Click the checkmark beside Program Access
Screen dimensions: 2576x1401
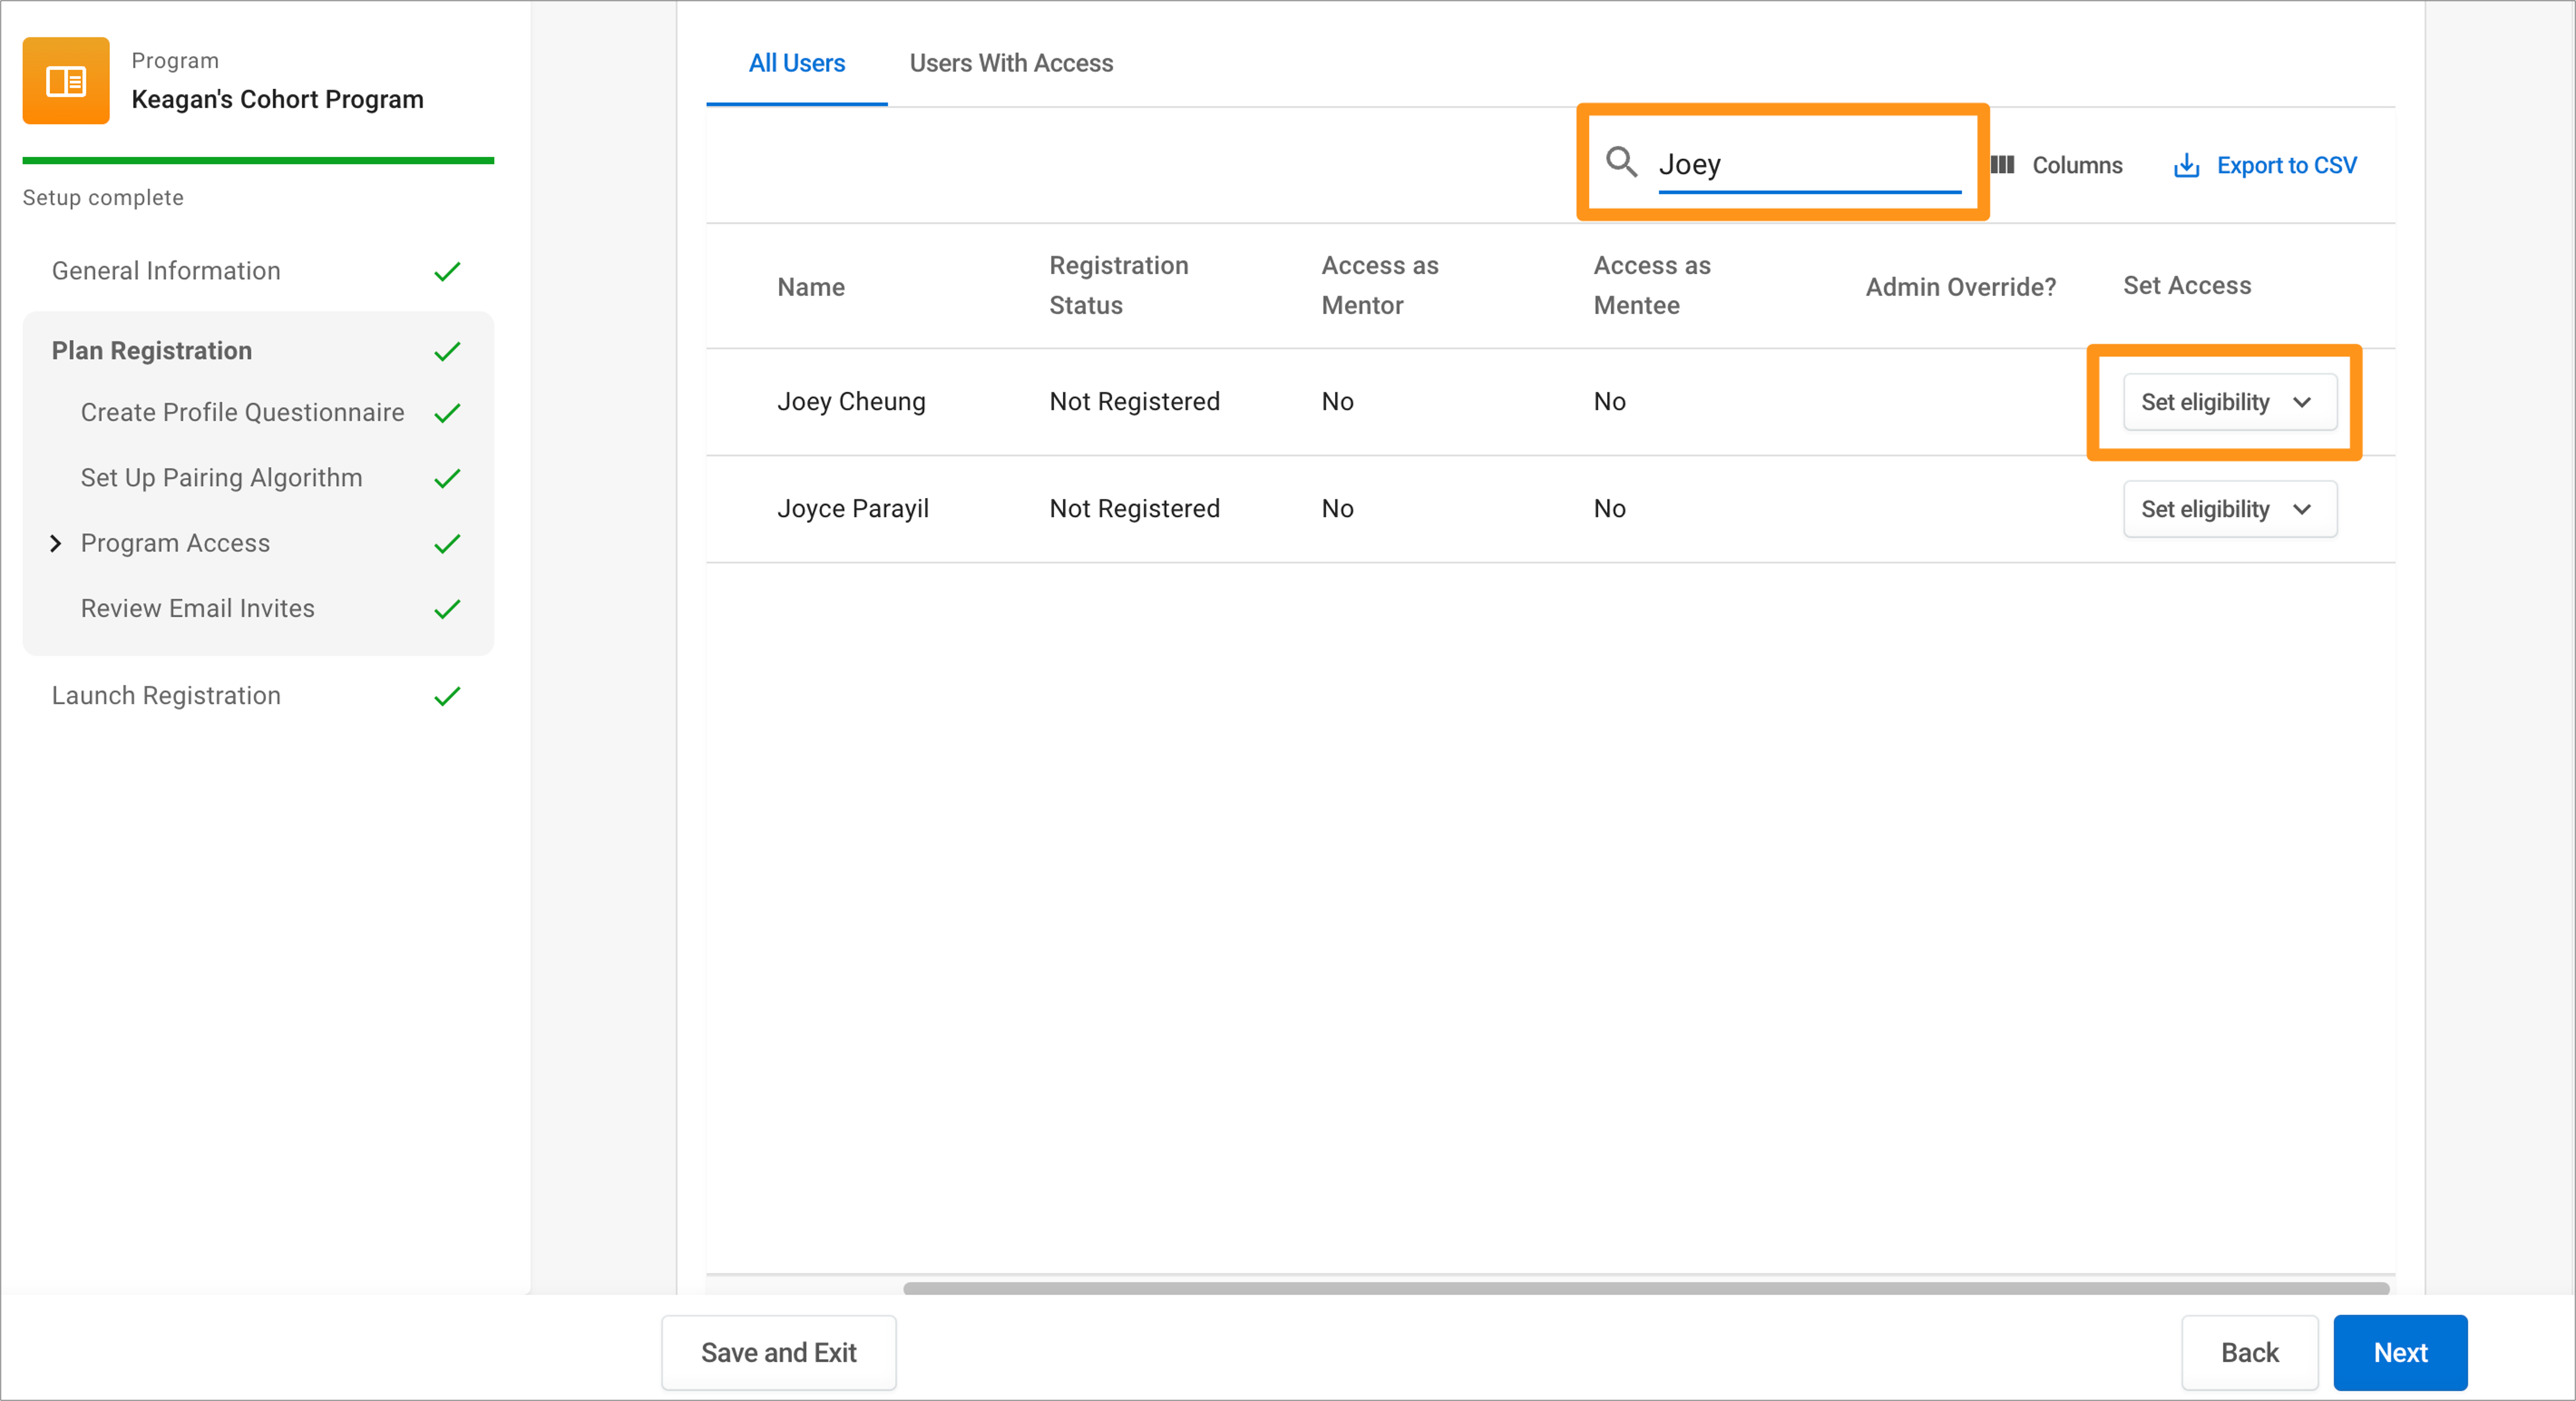tap(447, 544)
